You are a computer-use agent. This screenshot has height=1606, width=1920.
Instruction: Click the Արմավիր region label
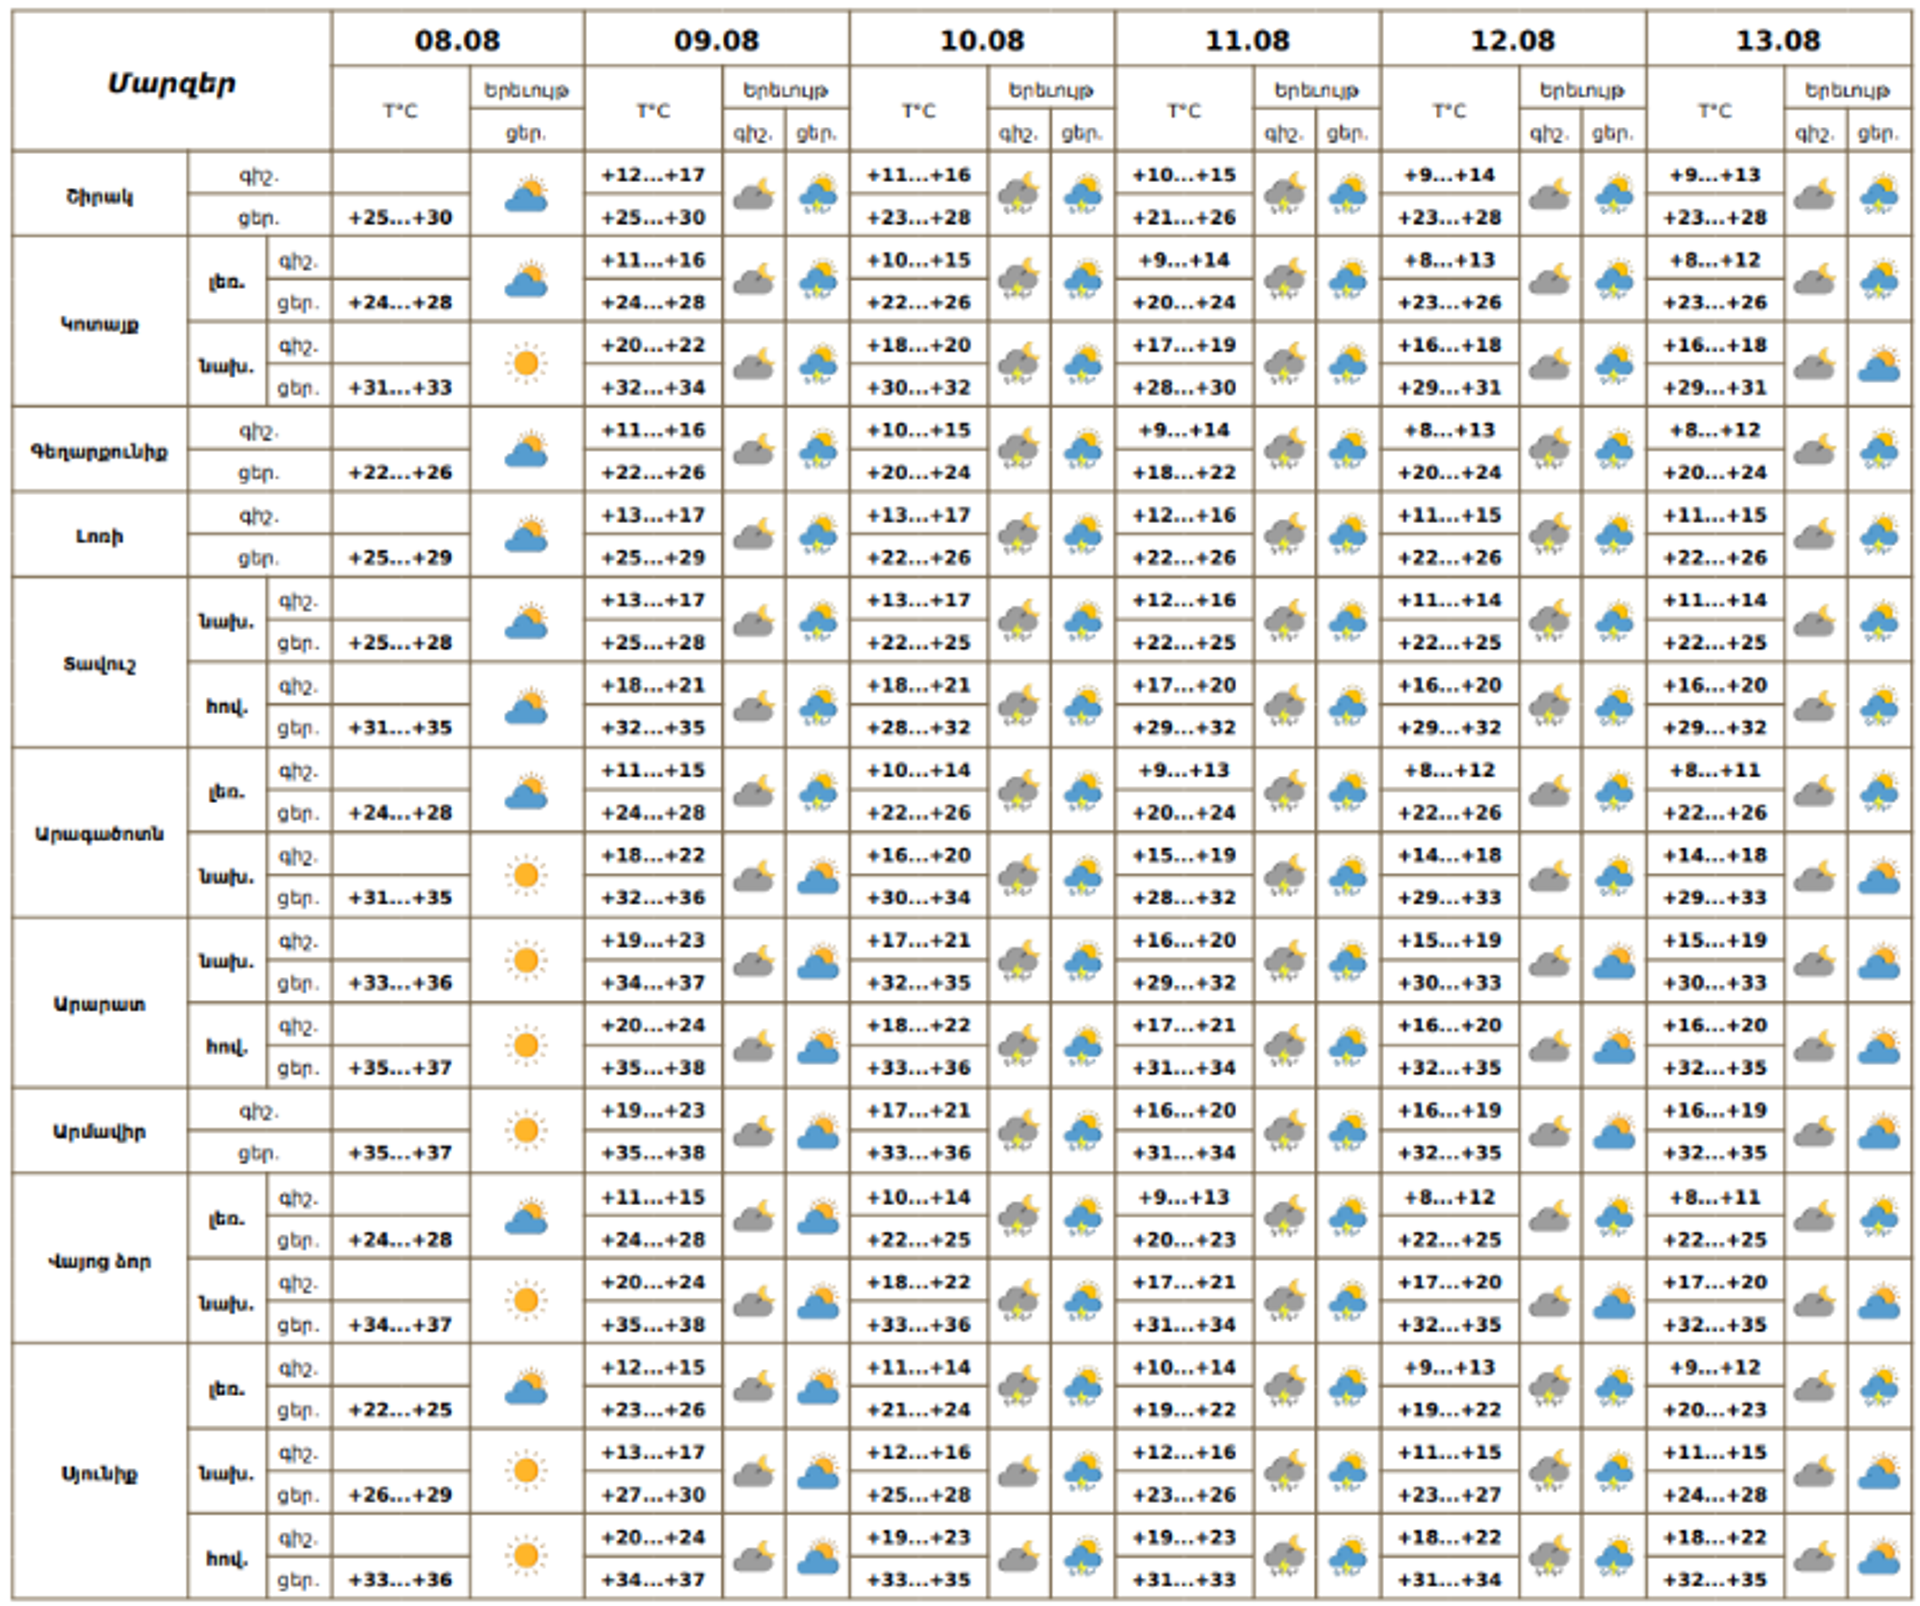99,1132
